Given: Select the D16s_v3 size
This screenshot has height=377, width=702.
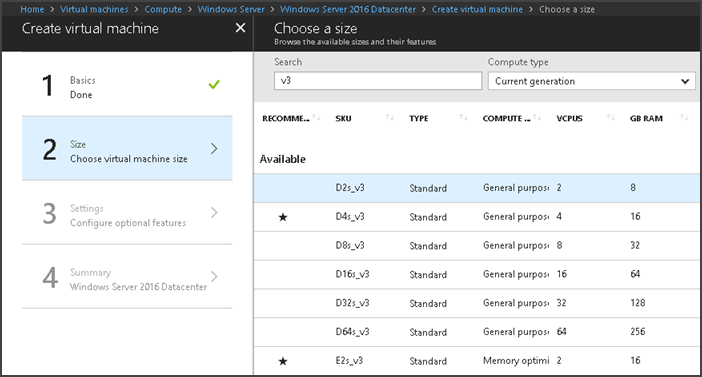Looking at the screenshot, I should point(478,274).
